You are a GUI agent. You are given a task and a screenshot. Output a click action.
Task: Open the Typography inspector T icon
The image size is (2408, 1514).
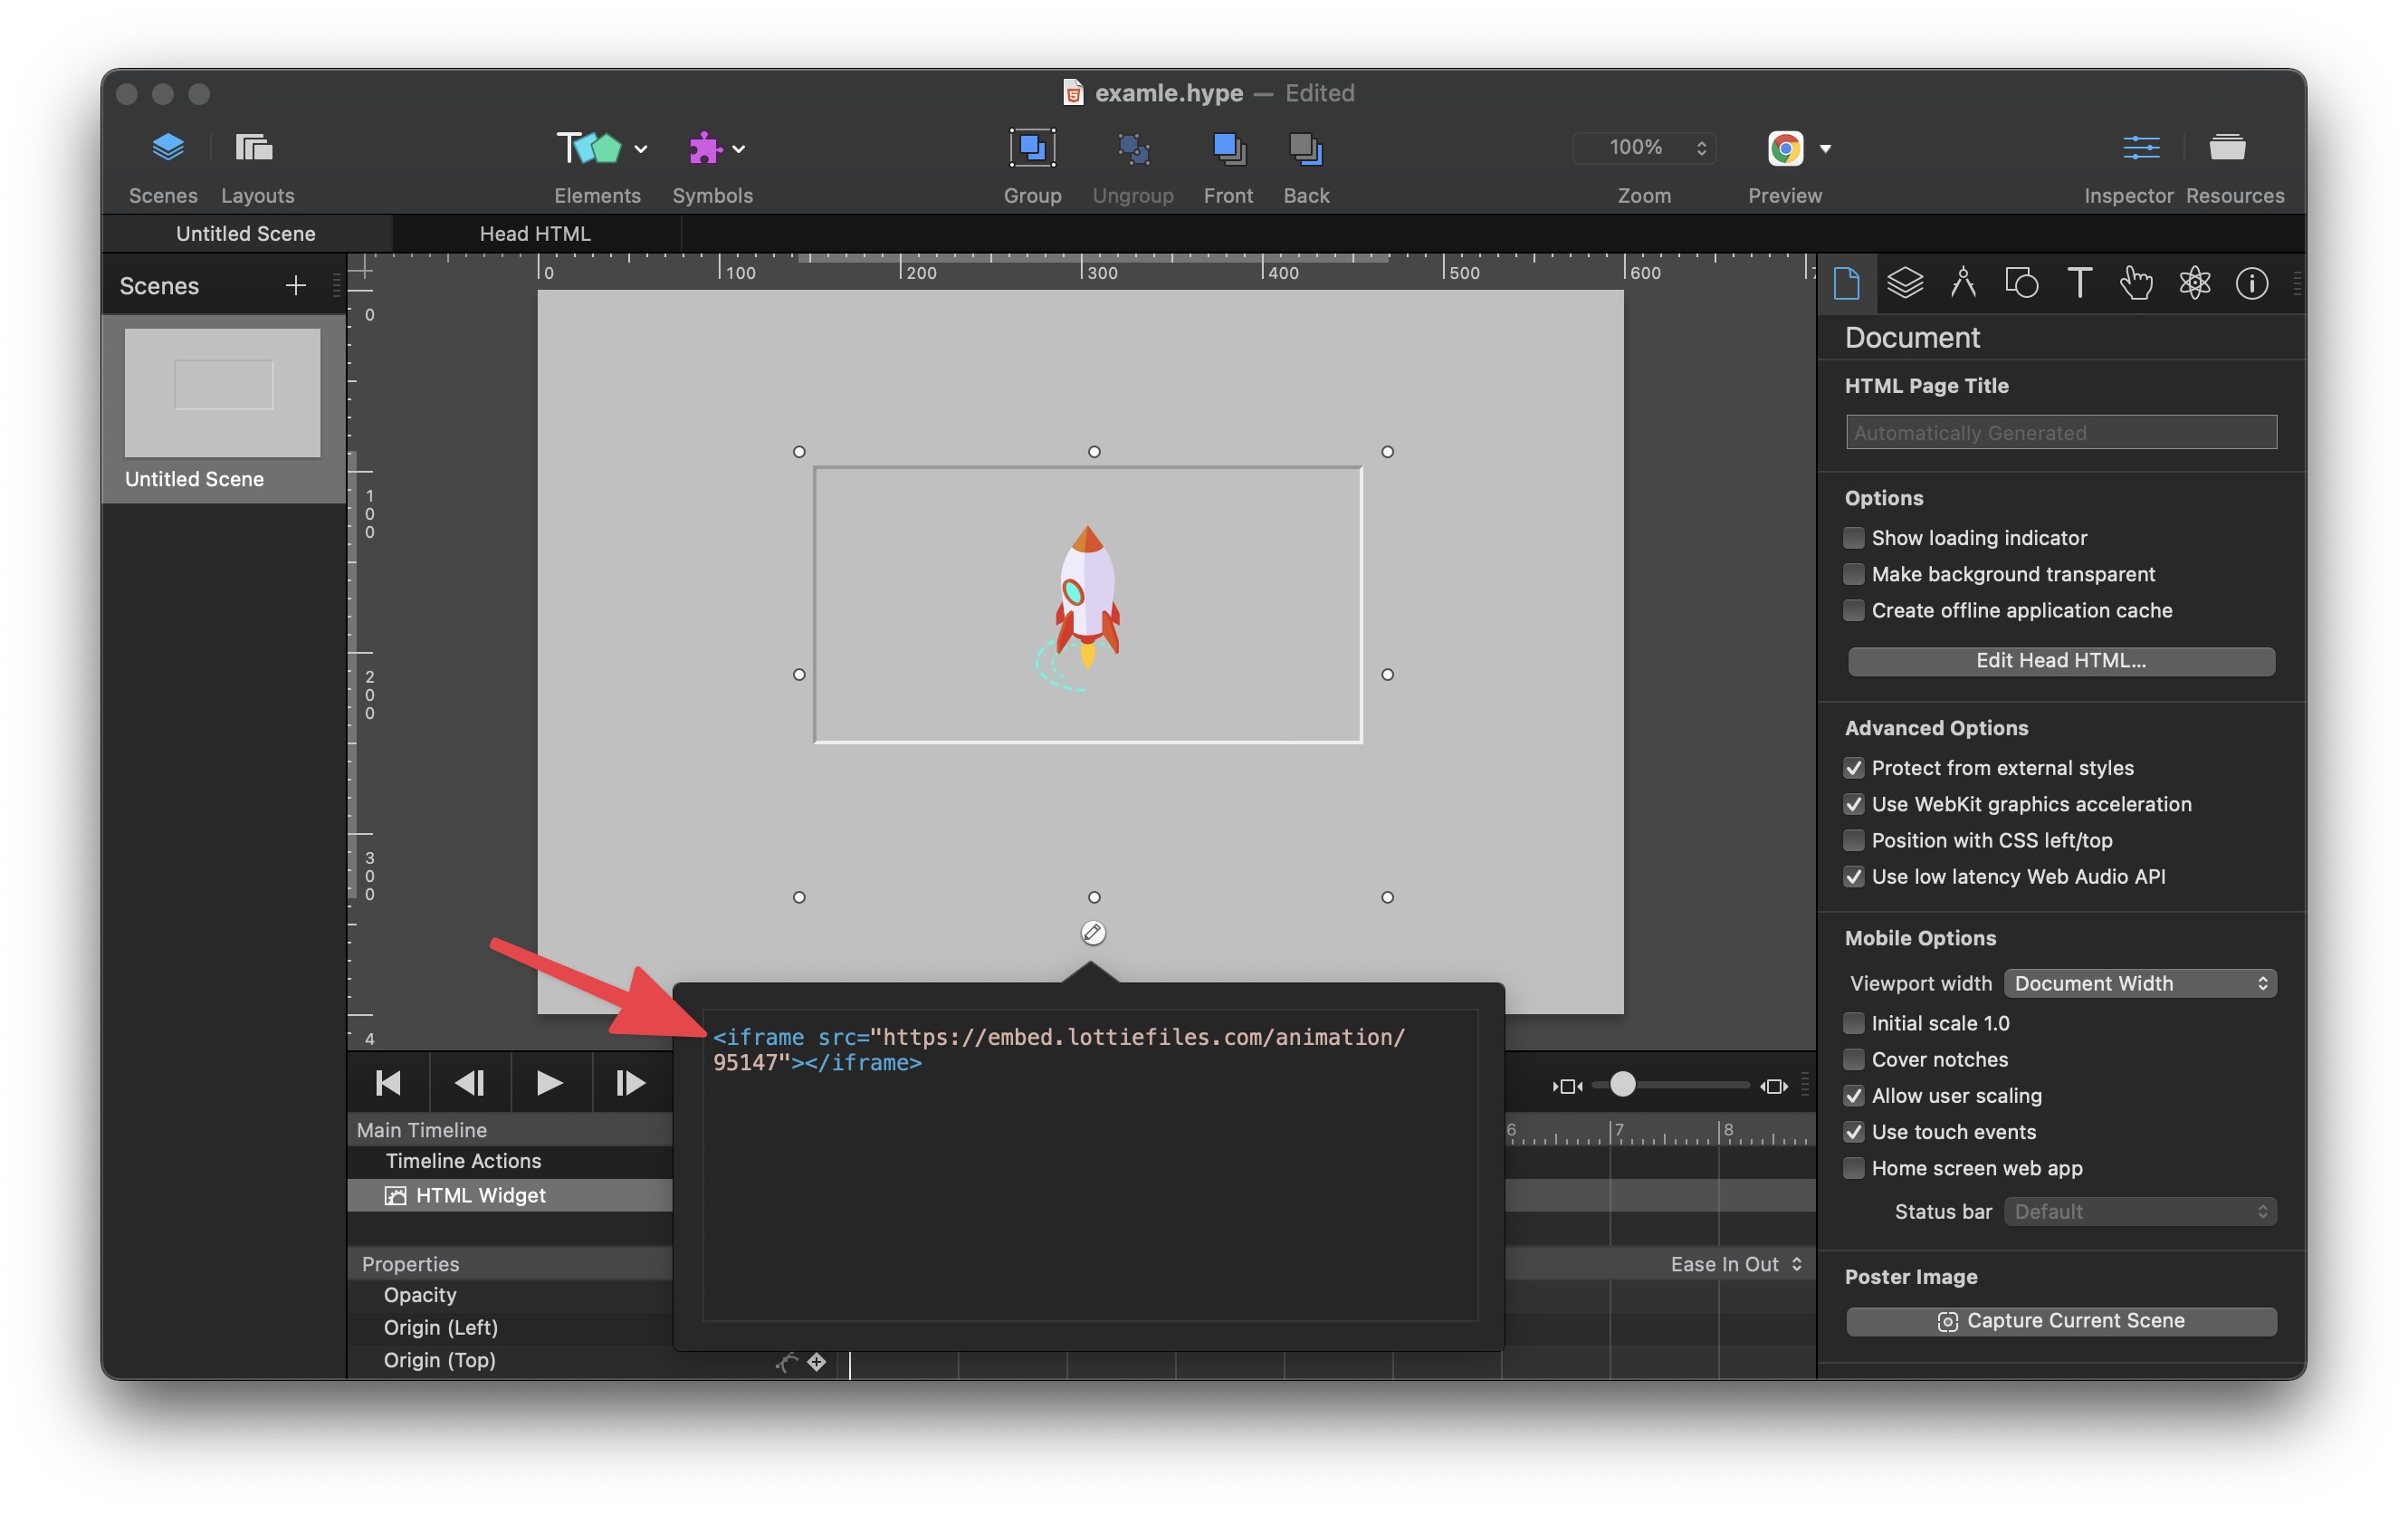tap(2079, 283)
